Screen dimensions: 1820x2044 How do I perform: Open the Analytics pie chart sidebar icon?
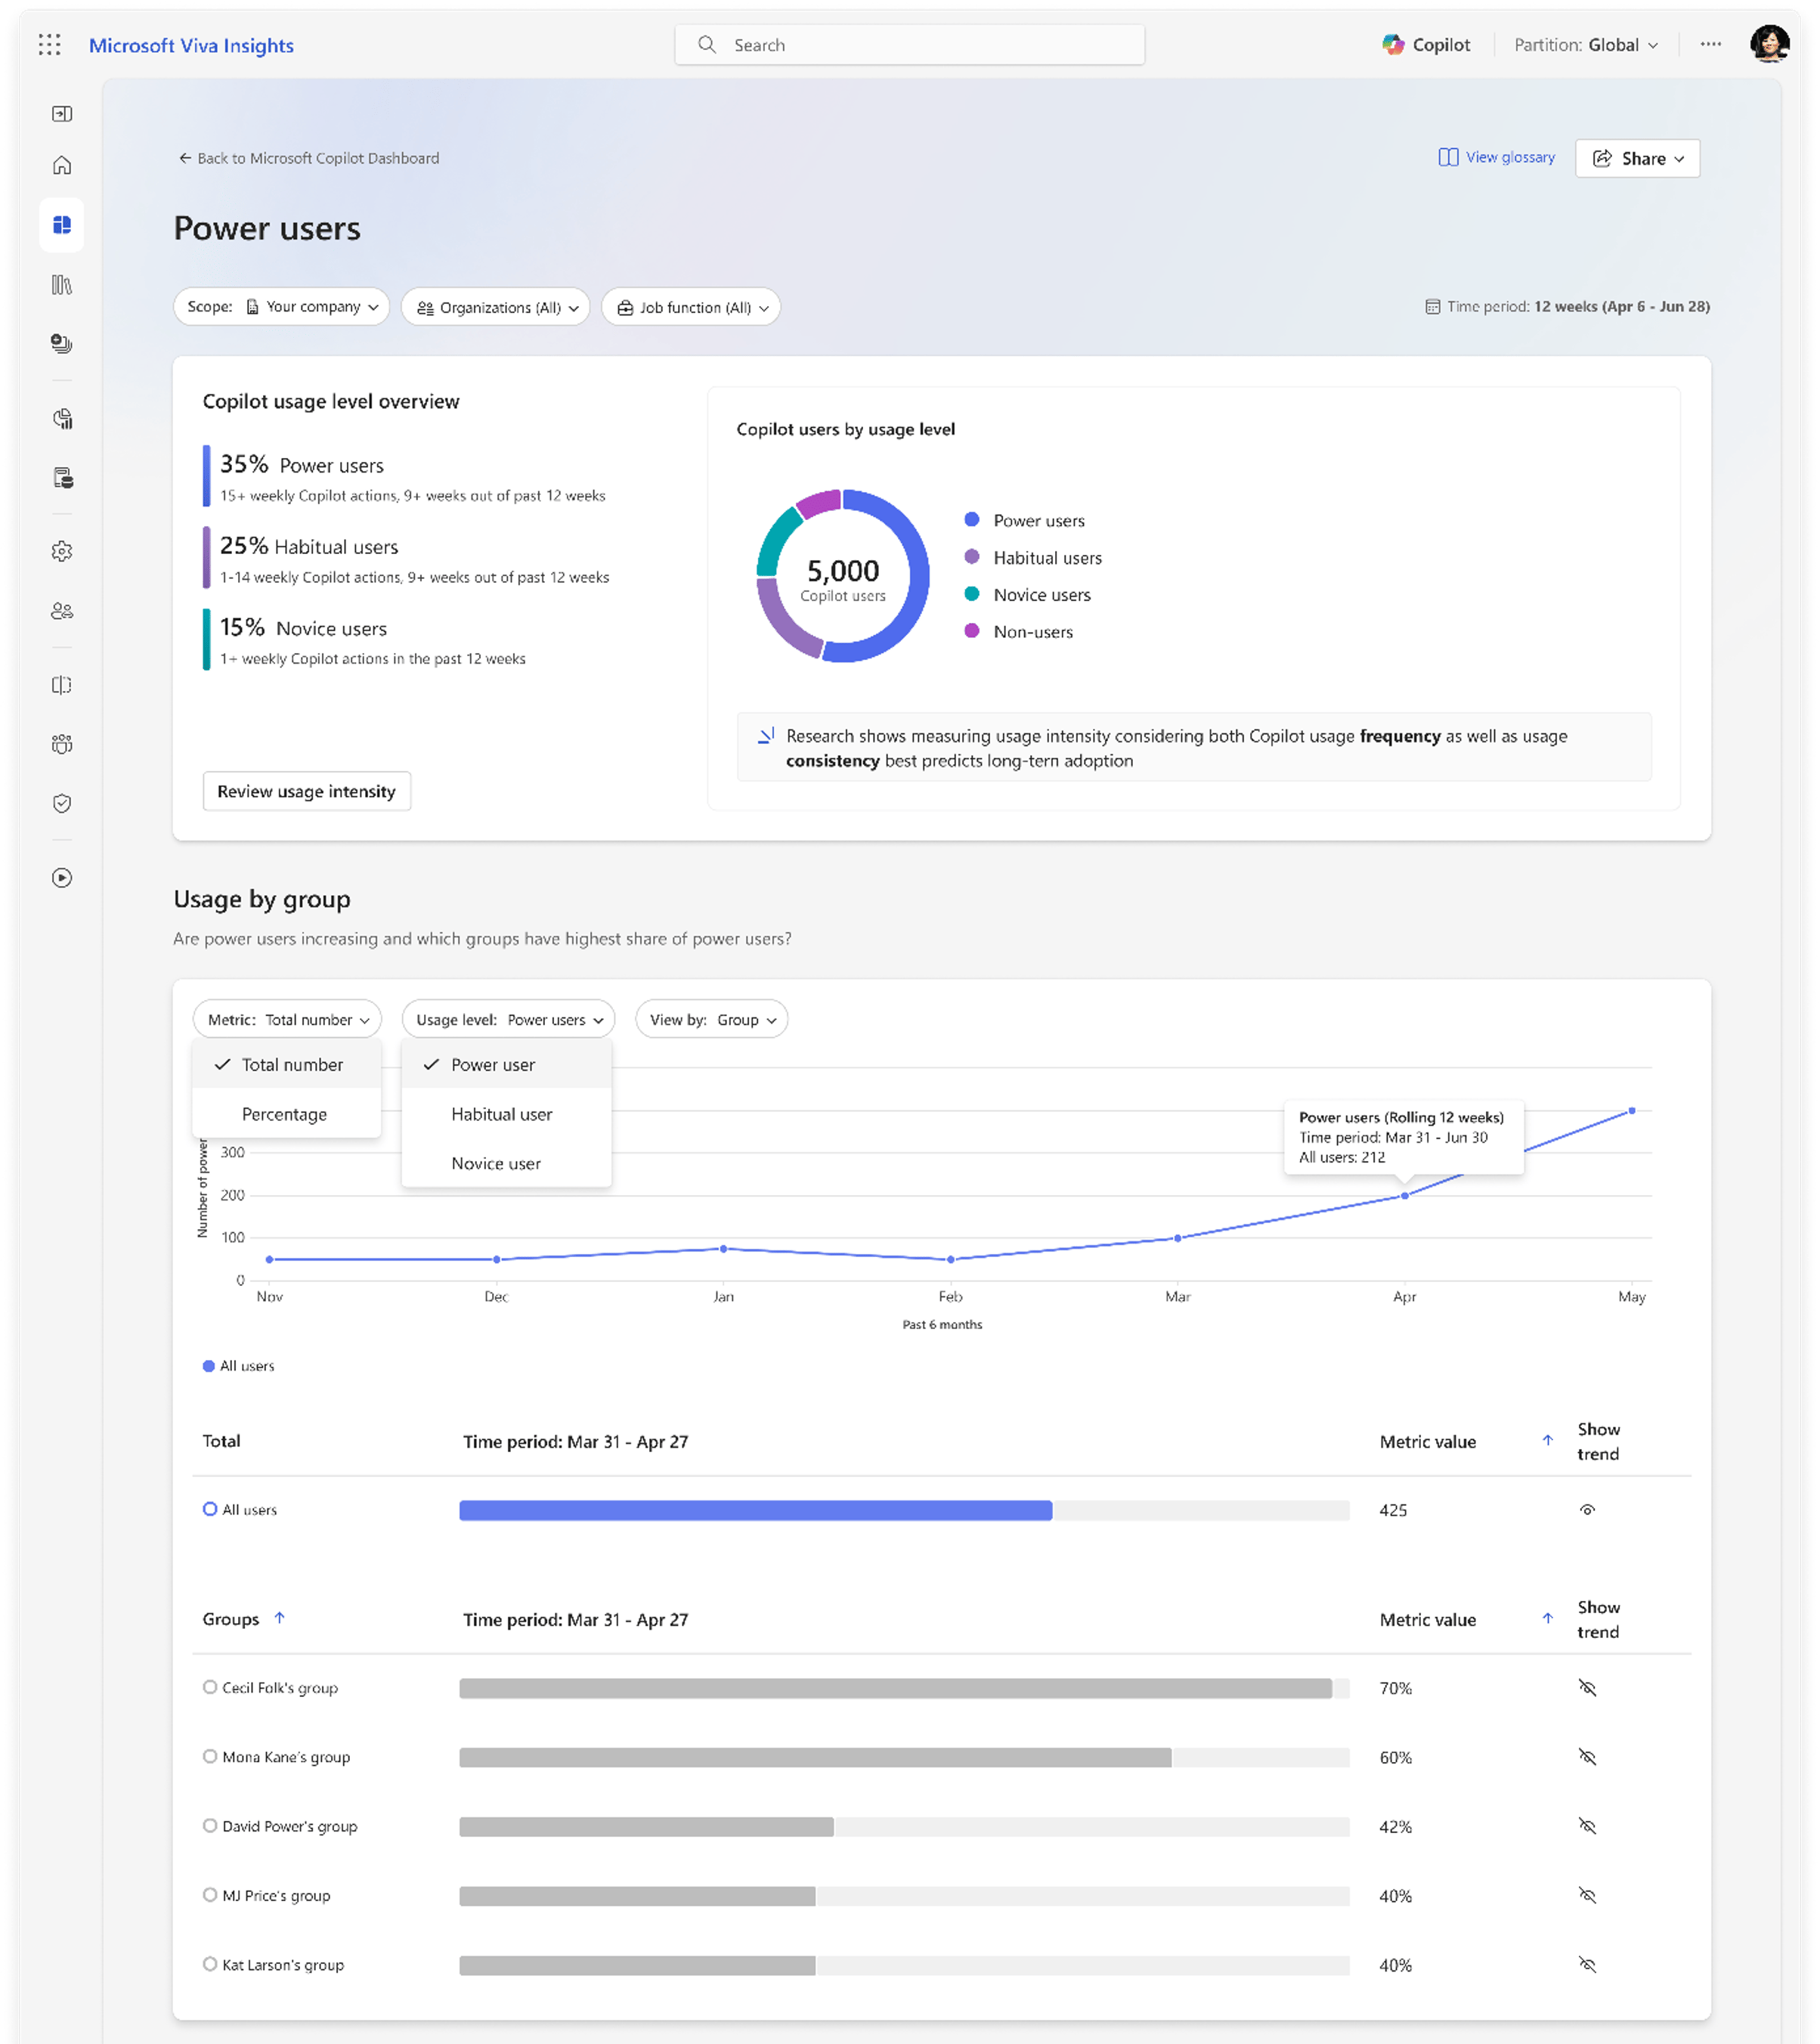point(62,419)
